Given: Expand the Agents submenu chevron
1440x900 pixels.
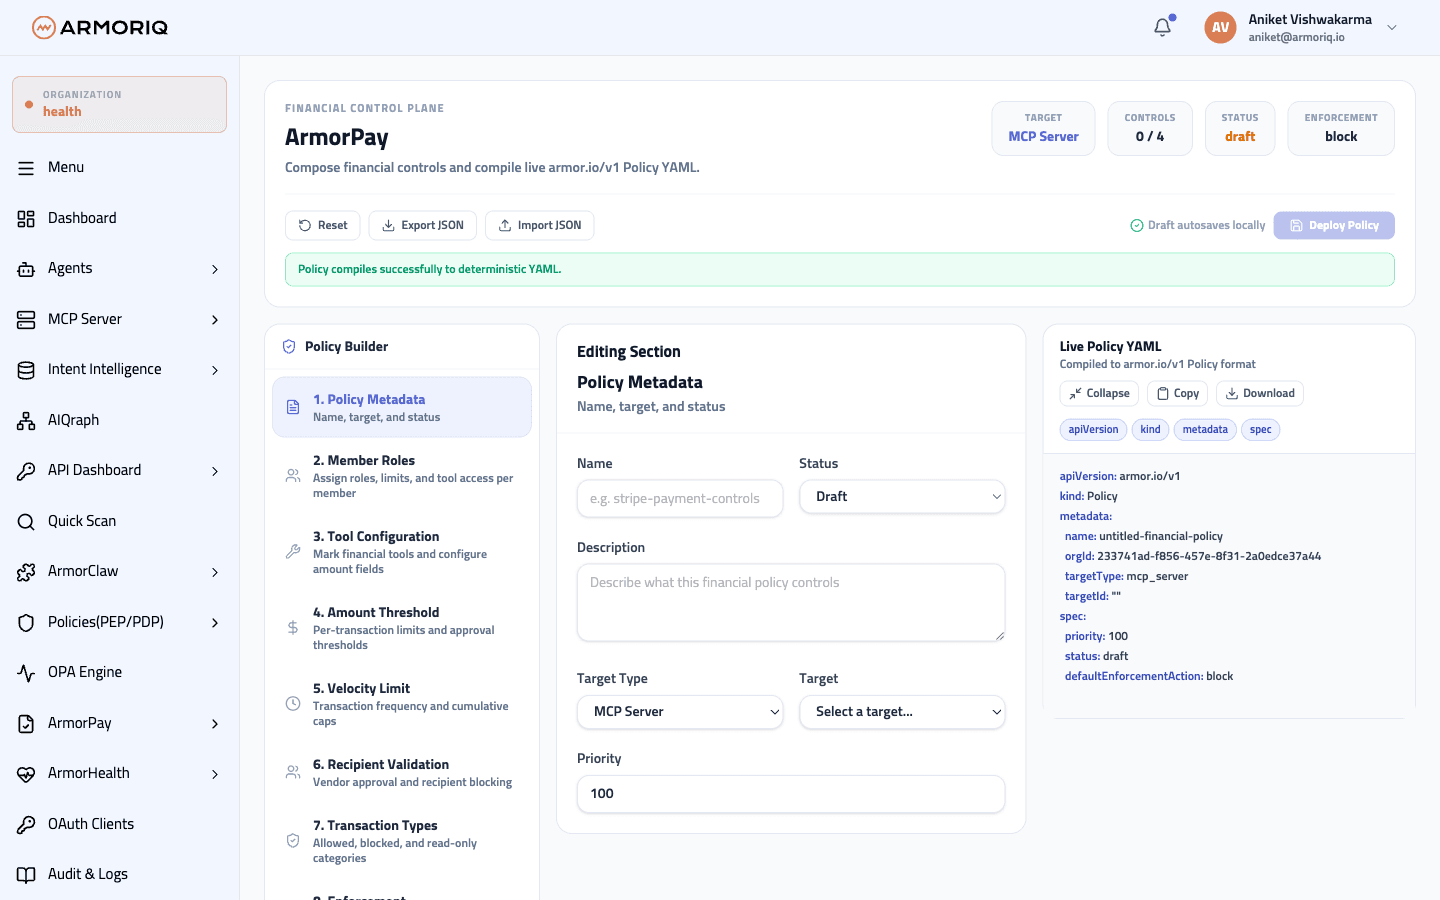Looking at the screenshot, I should pyautogui.click(x=215, y=269).
